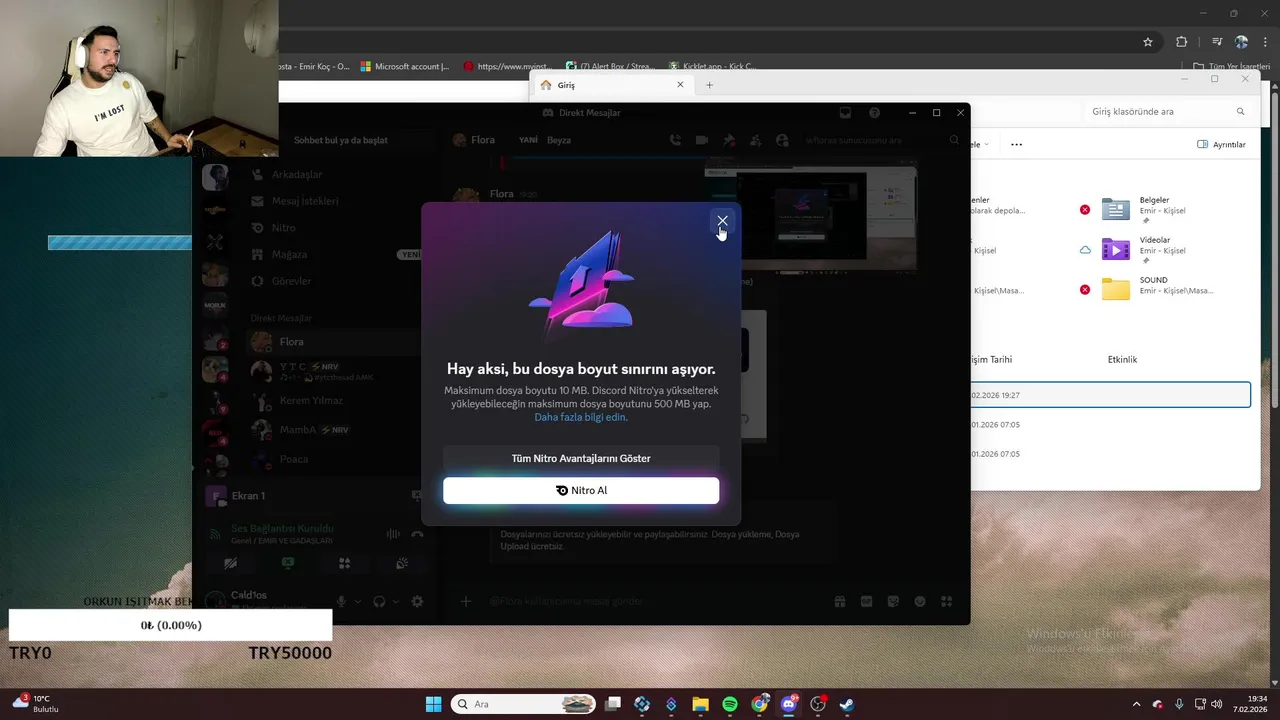Open Microsoft account bookmark in Chrome

pyautogui.click(x=405, y=66)
